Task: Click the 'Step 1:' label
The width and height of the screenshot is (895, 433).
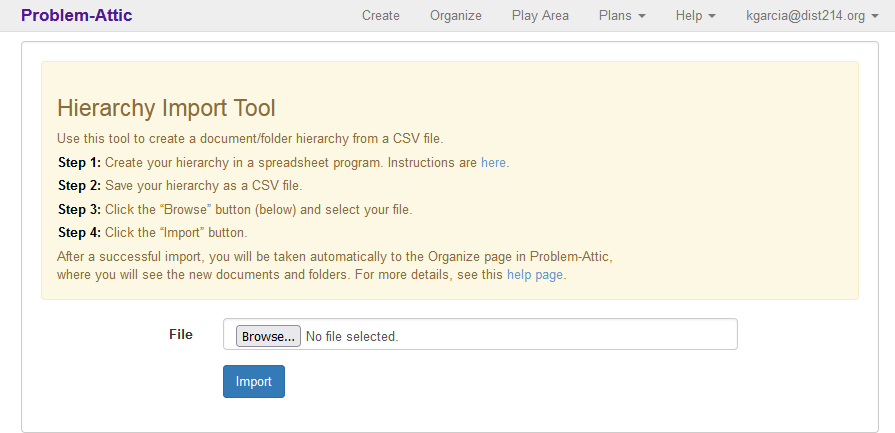Action: tap(79, 163)
